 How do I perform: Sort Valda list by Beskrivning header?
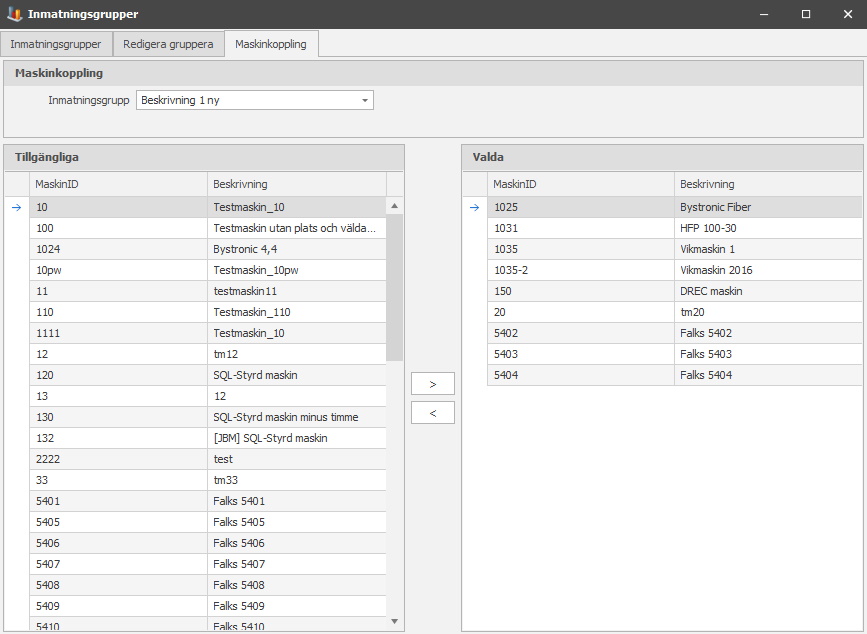768,184
